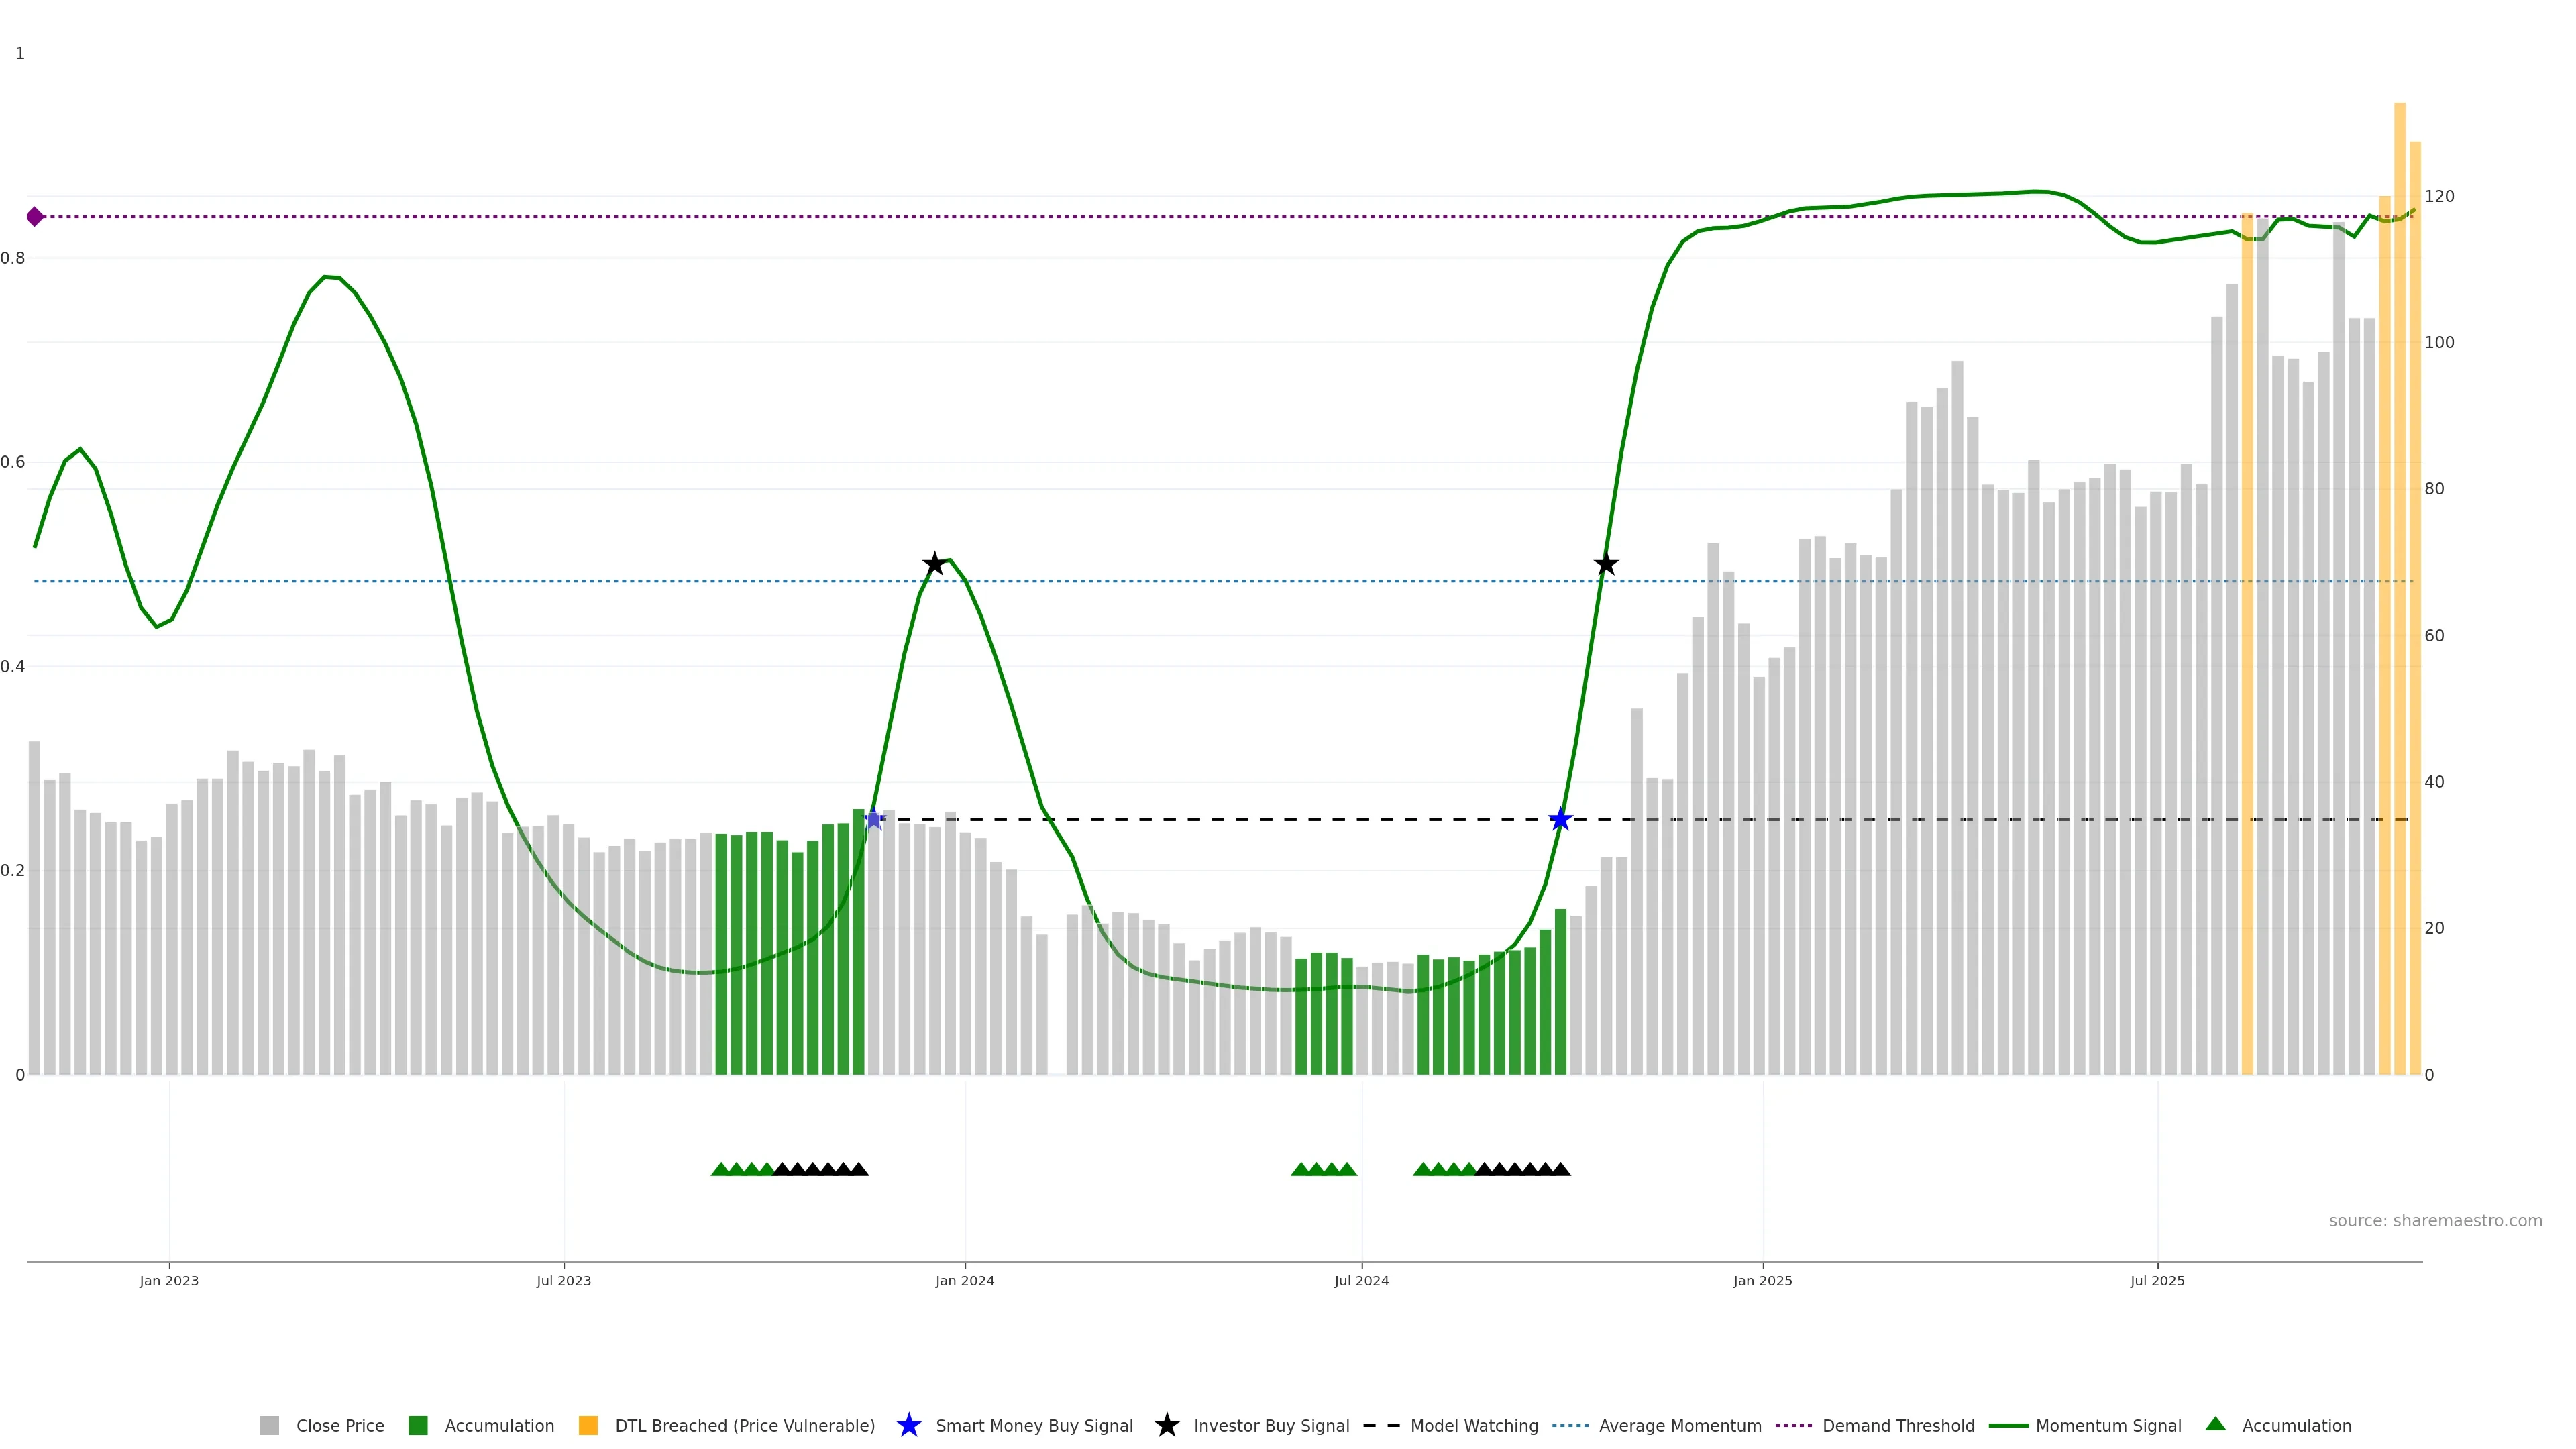Click the black star legend icon

pyautogui.click(x=1166, y=1425)
